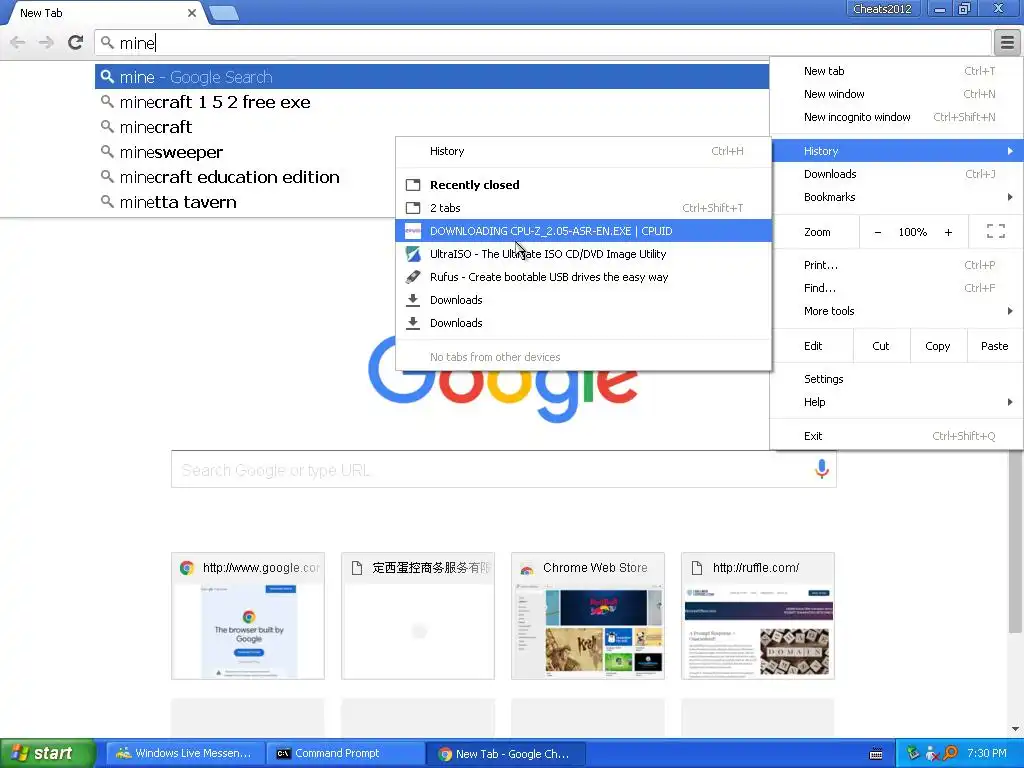
Task: Switch to Windows Live Messenger in taskbar
Action: (x=184, y=753)
